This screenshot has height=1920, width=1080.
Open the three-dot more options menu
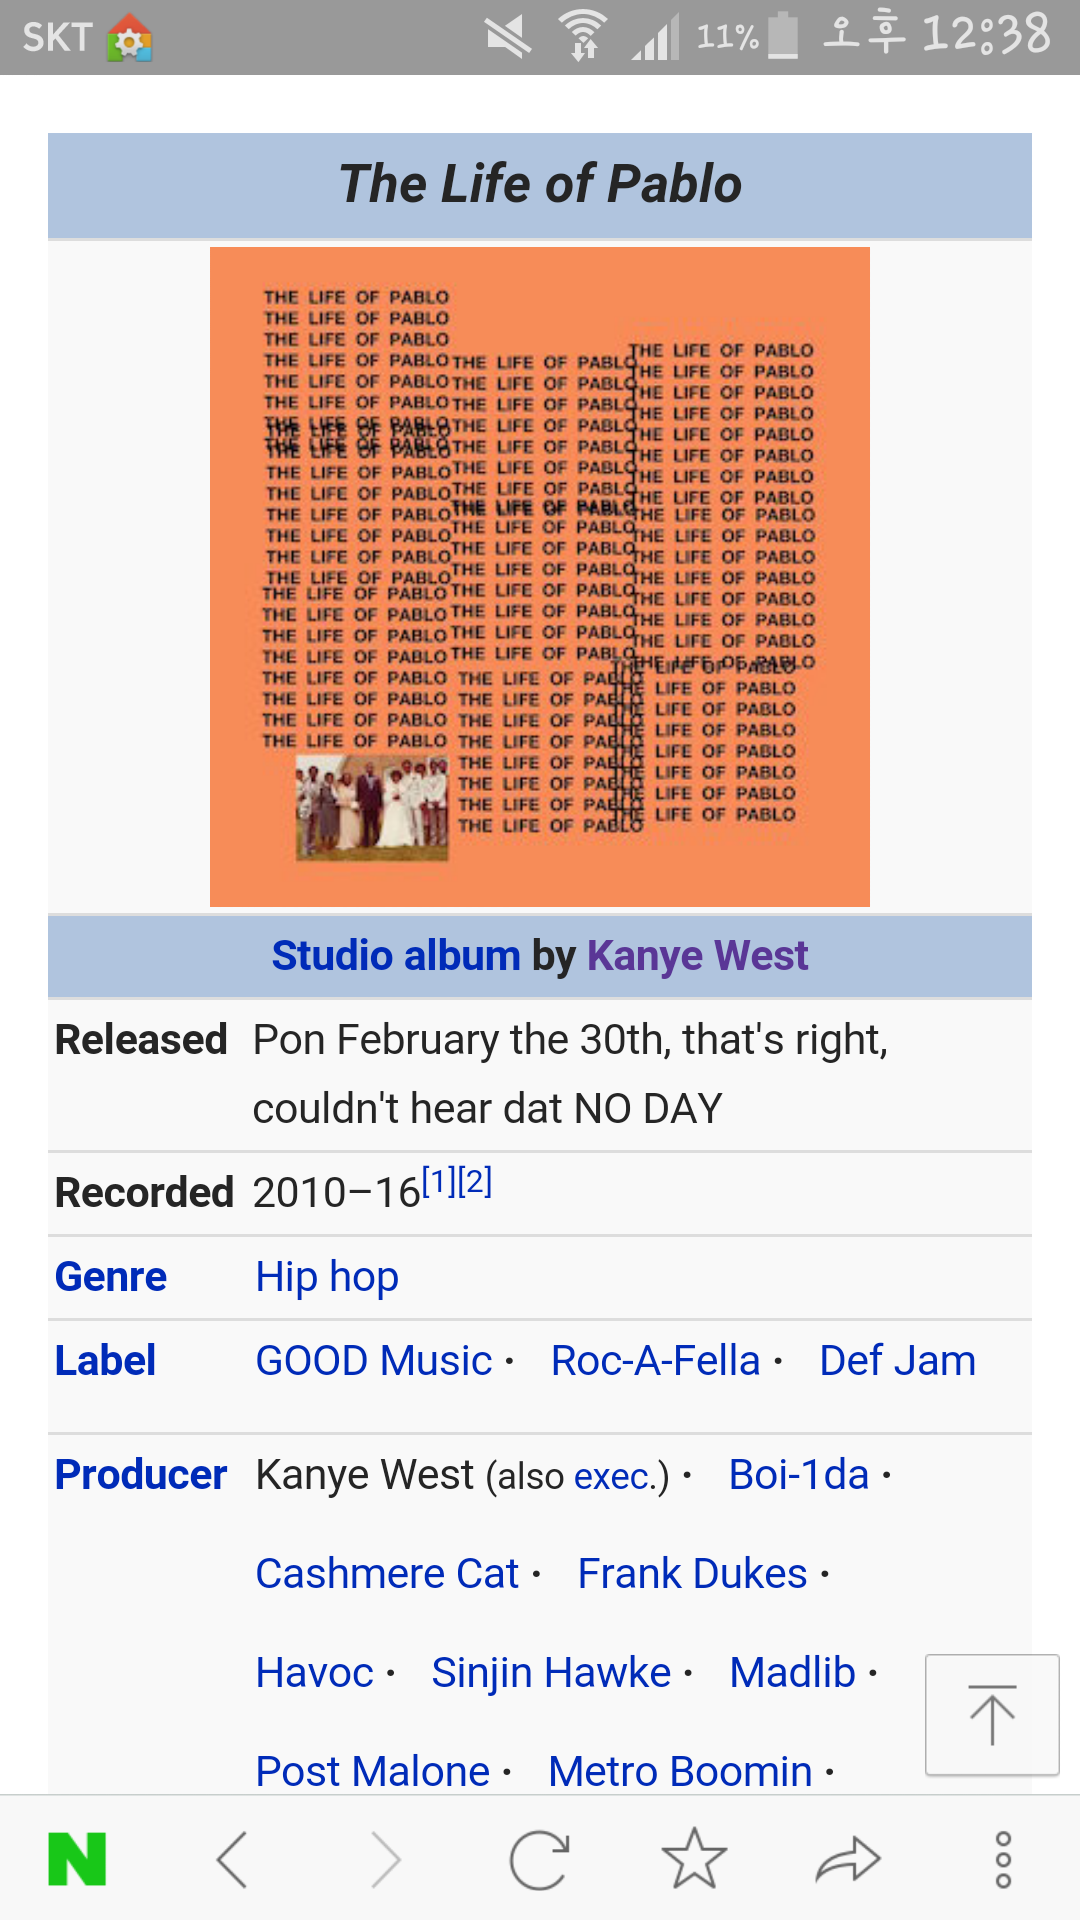pyautogui.click(x=1003, y=1859)
